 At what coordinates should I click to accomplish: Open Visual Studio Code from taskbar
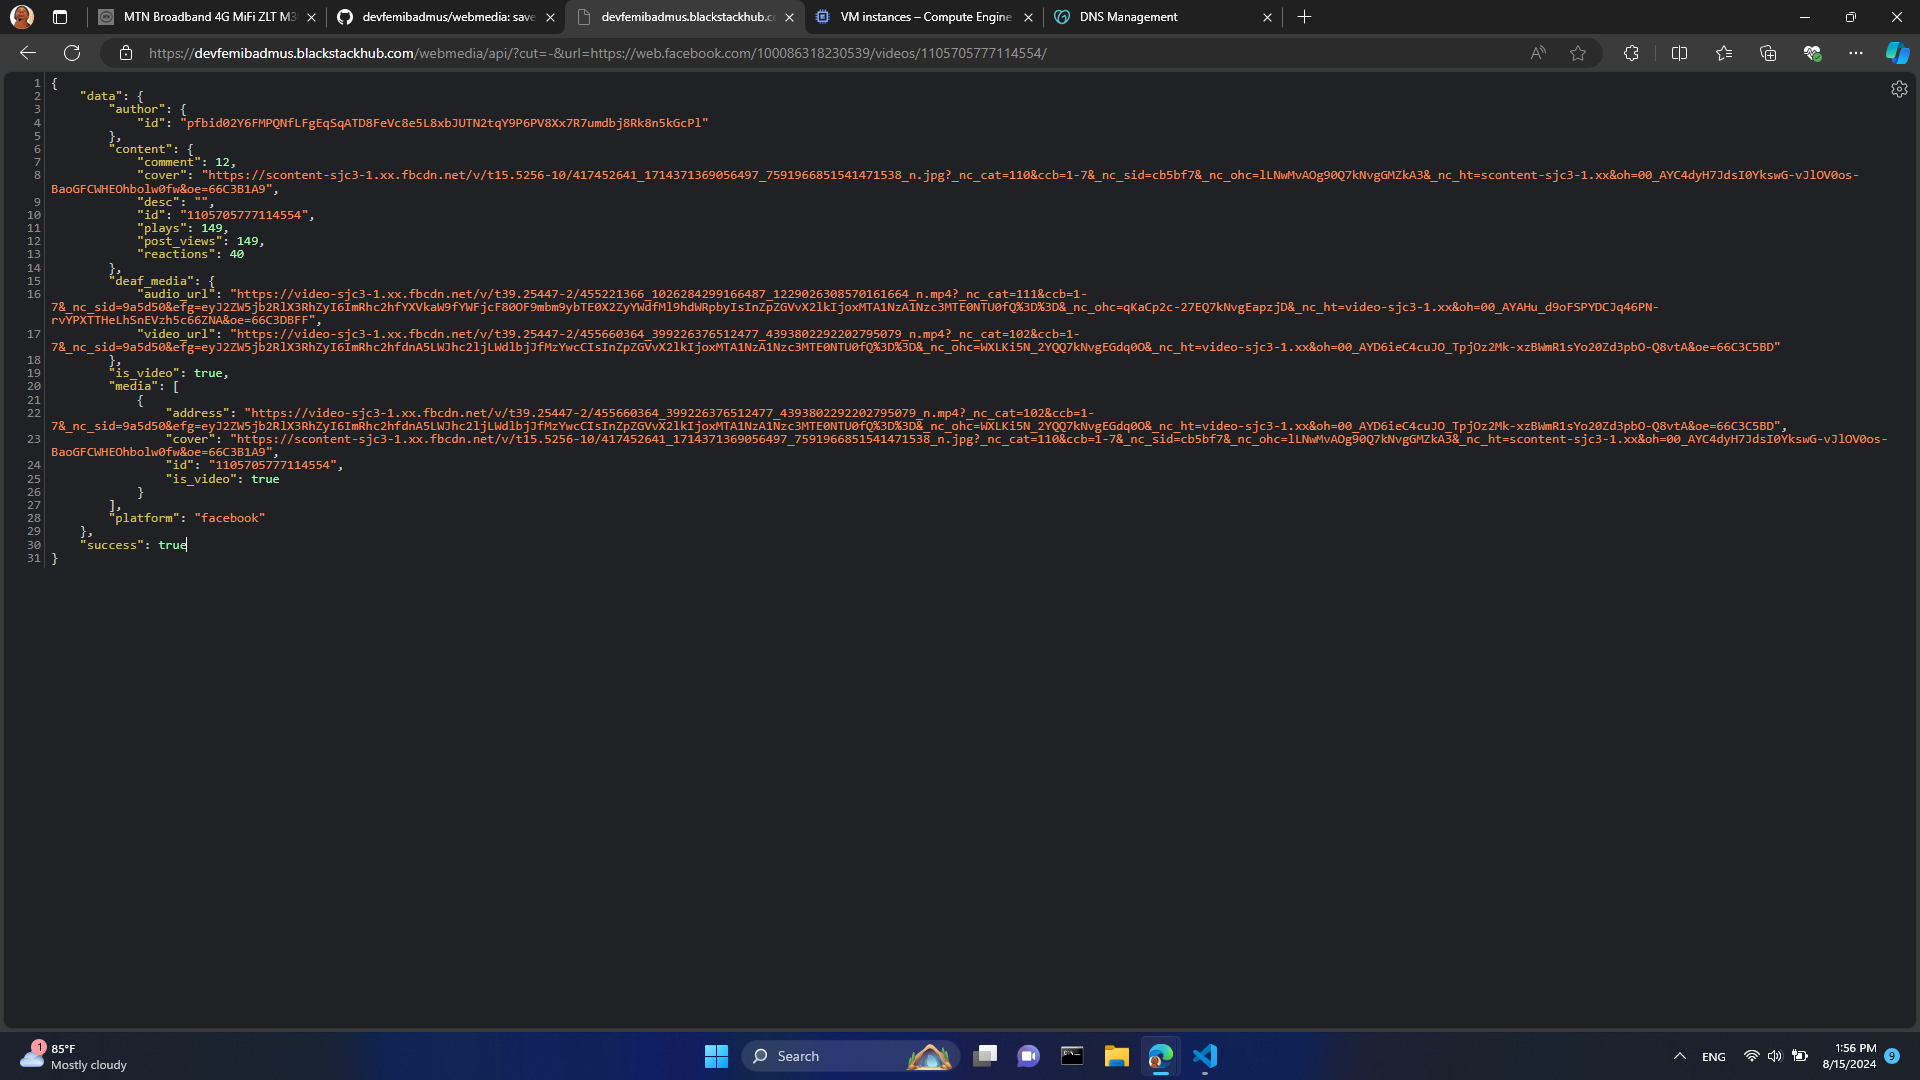(x=1205, y=1056)
